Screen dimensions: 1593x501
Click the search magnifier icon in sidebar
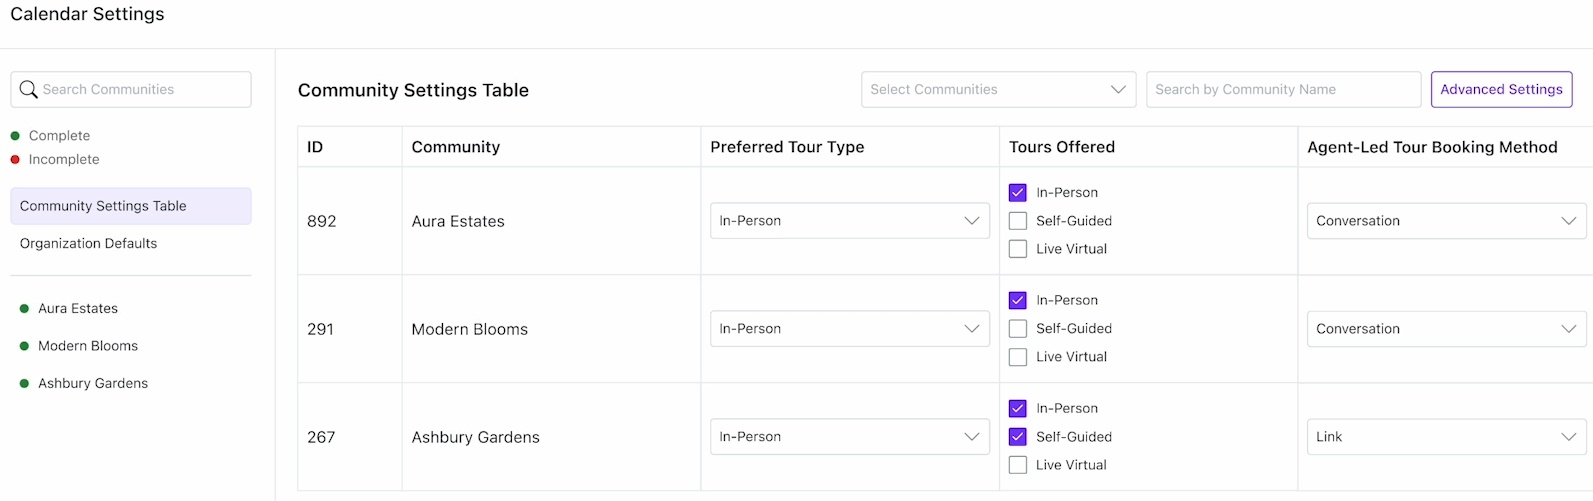tap(28, 89)
